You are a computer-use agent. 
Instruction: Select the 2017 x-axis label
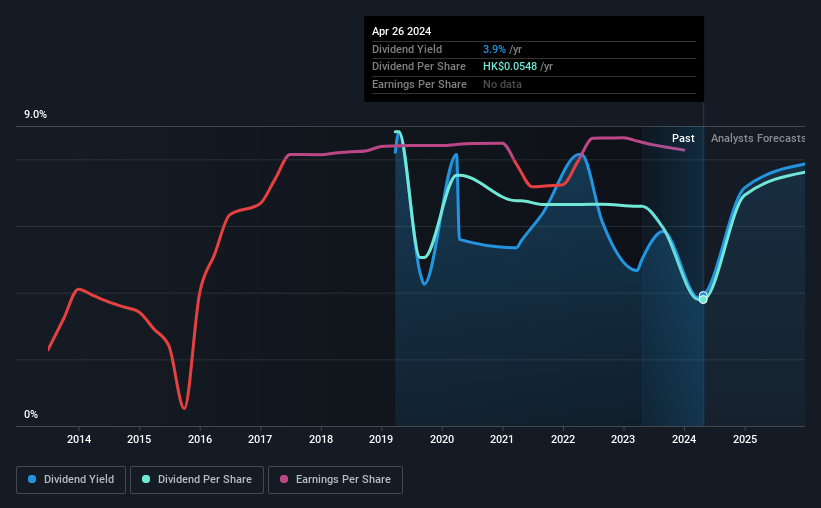click(260, 439)
